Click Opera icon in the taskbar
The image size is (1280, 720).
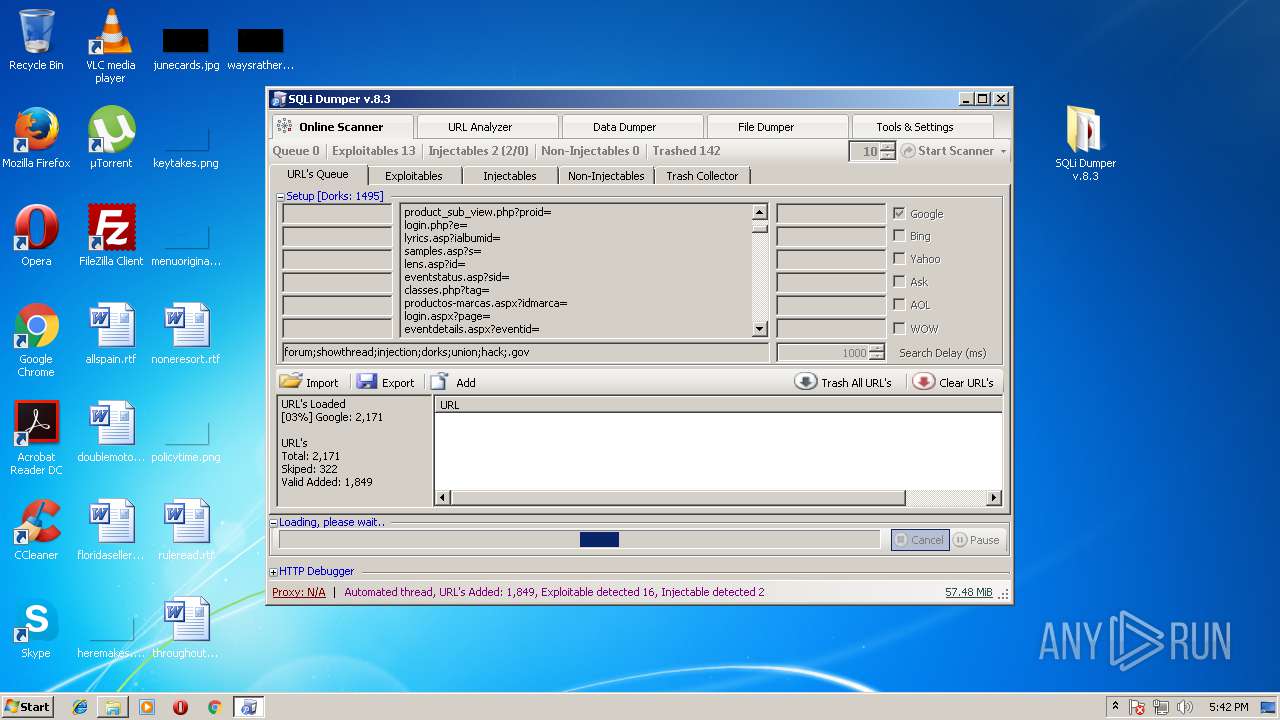pyautogui.click(x=180, y=707)
